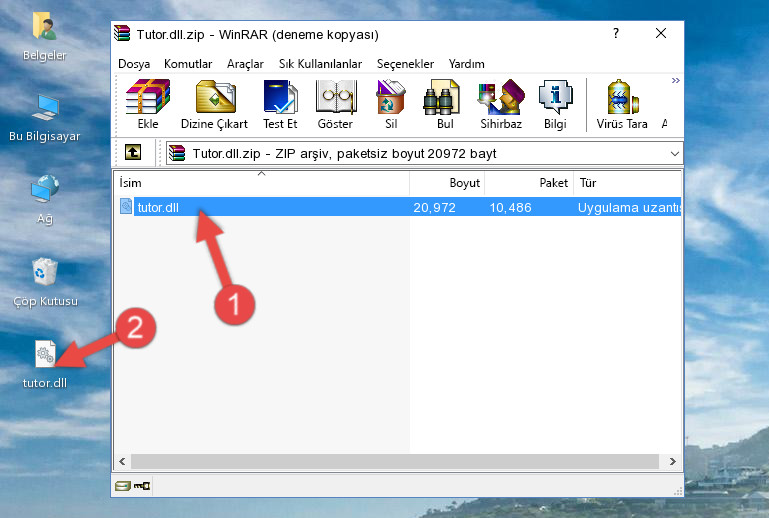Click the horizontal scrollbar right arrow
The width and height of the screenshot is (769, 518).
672,461
